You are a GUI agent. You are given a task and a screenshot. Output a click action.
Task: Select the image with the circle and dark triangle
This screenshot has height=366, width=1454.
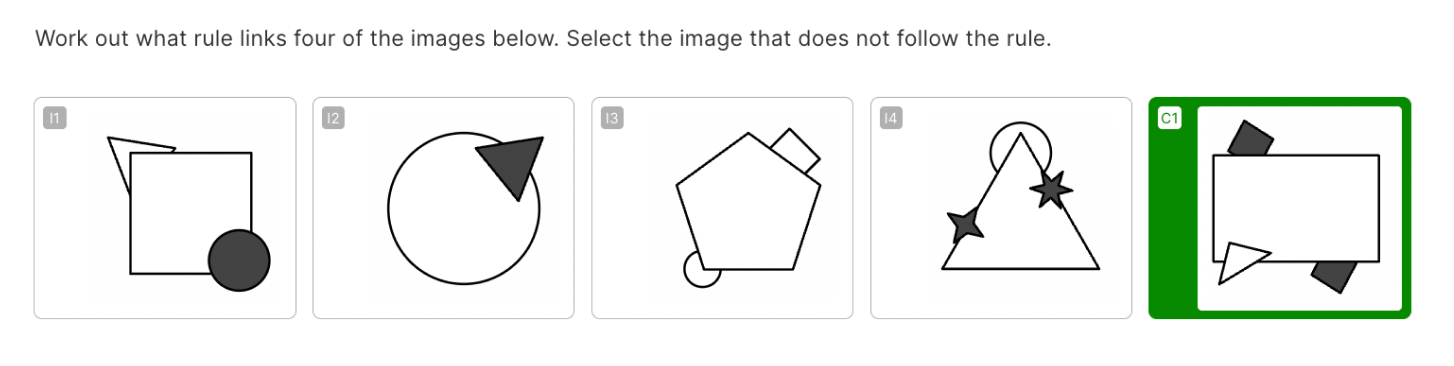point(444,208)
